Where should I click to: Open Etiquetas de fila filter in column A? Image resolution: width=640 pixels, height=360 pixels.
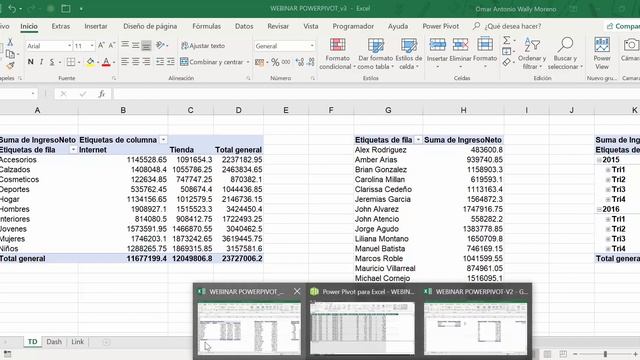pos(73,150)
